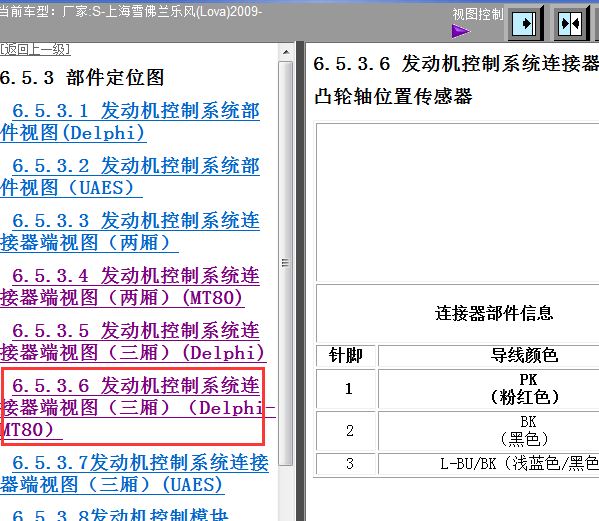Open 6.5.3.5 连接器端视图（三厢）(Delphi)
This screenshot has width=599, height=521.
point(133,342)
